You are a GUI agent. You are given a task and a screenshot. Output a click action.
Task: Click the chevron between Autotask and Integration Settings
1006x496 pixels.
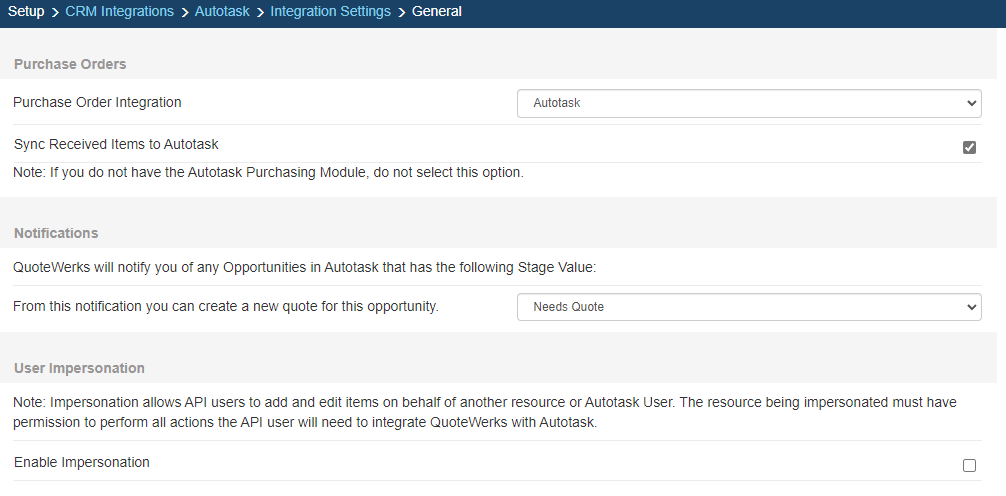(x=260, y=12)
